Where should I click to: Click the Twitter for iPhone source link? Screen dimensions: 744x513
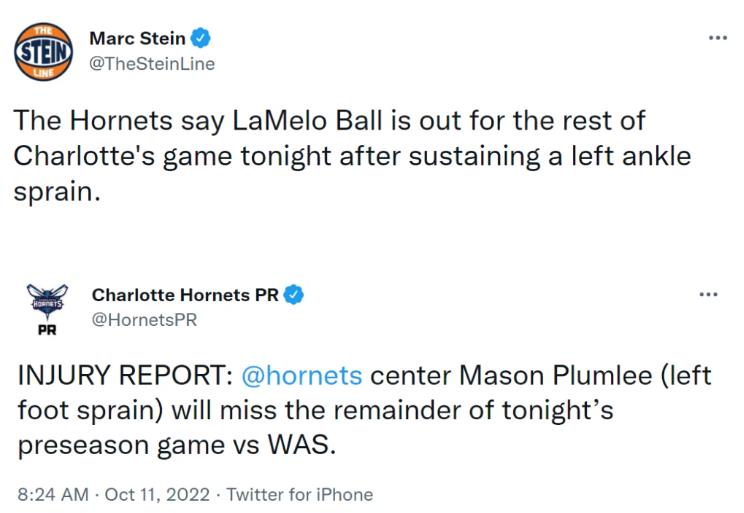(x=300, y=494)
